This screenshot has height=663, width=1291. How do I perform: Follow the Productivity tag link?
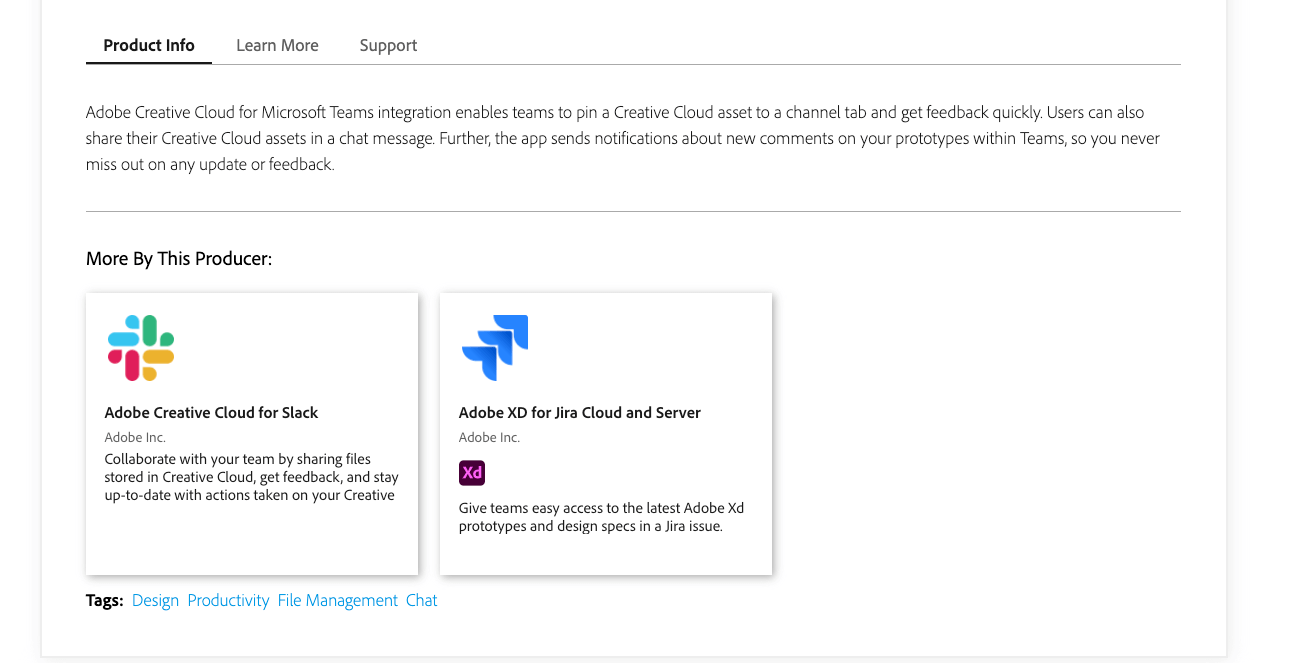[x=228, y=600]
